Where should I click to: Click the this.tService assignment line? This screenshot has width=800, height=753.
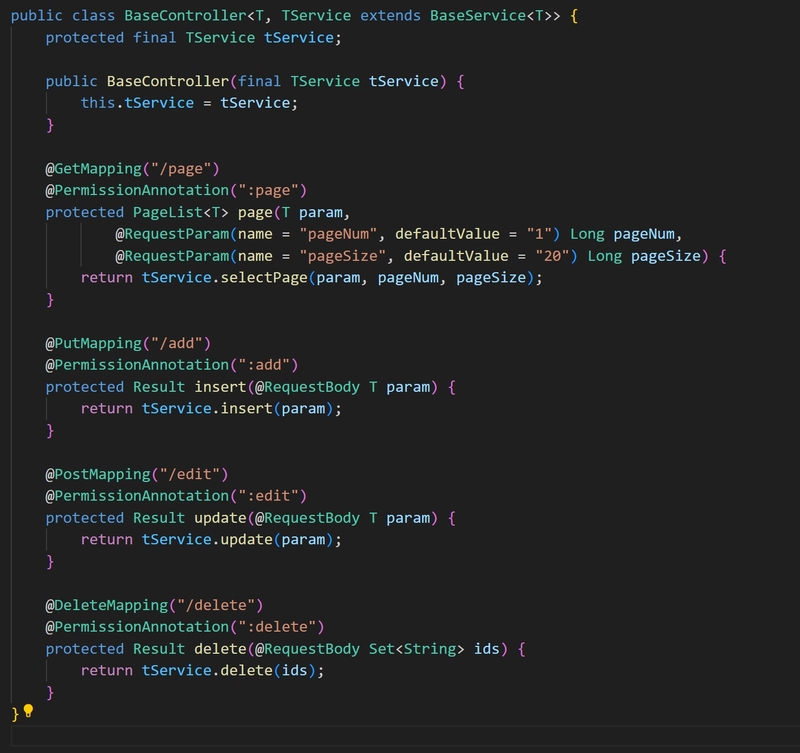[189, 103]
